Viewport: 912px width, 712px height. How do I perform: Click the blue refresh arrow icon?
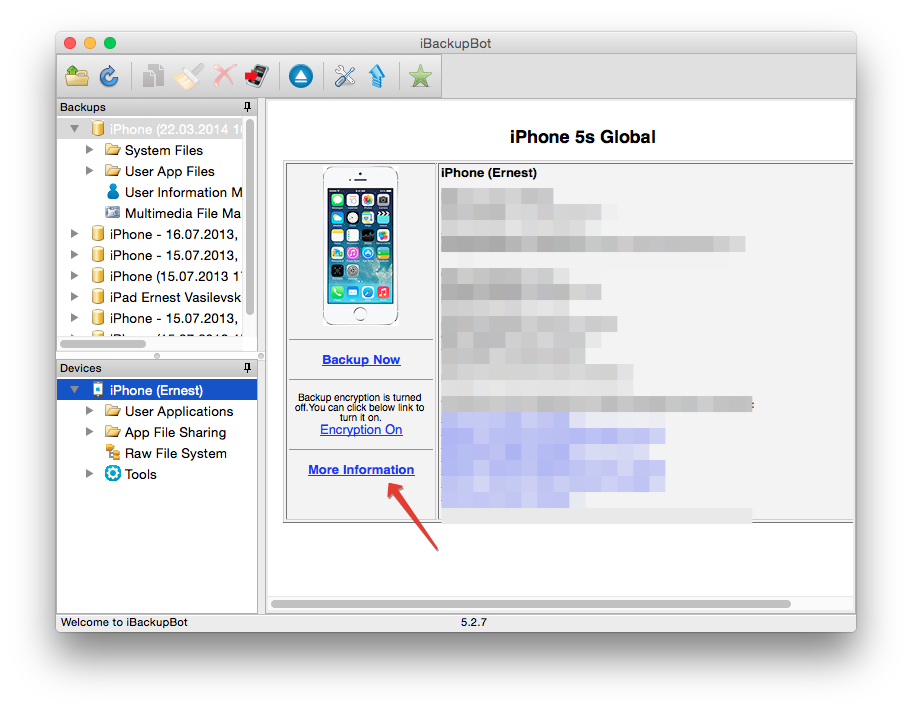click(x=108, y=76)
